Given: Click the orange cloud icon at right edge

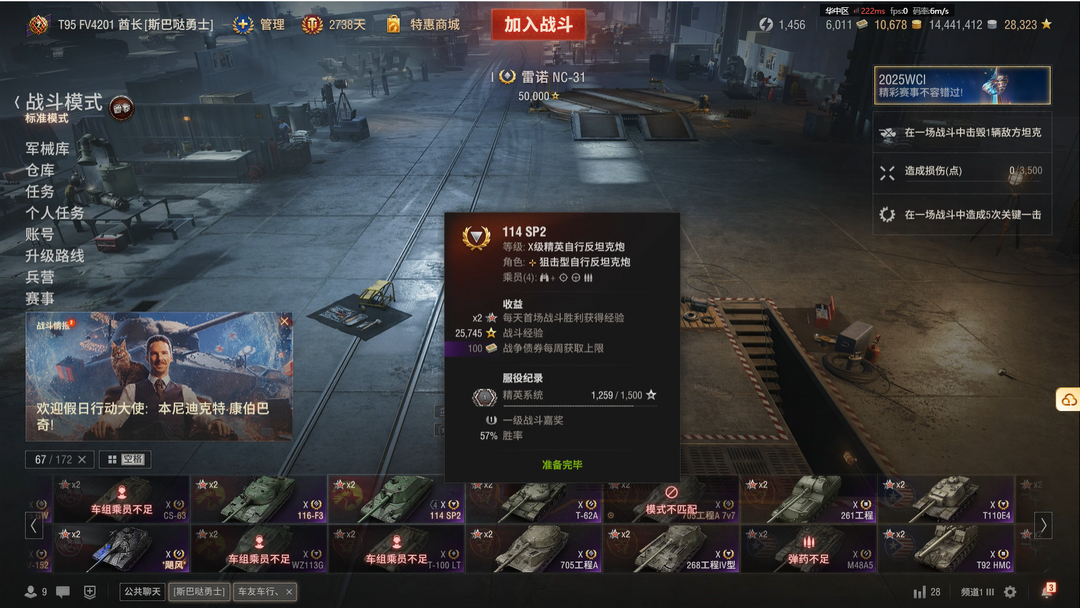Looking at the screenshot, I should [x=1068, y=399].
